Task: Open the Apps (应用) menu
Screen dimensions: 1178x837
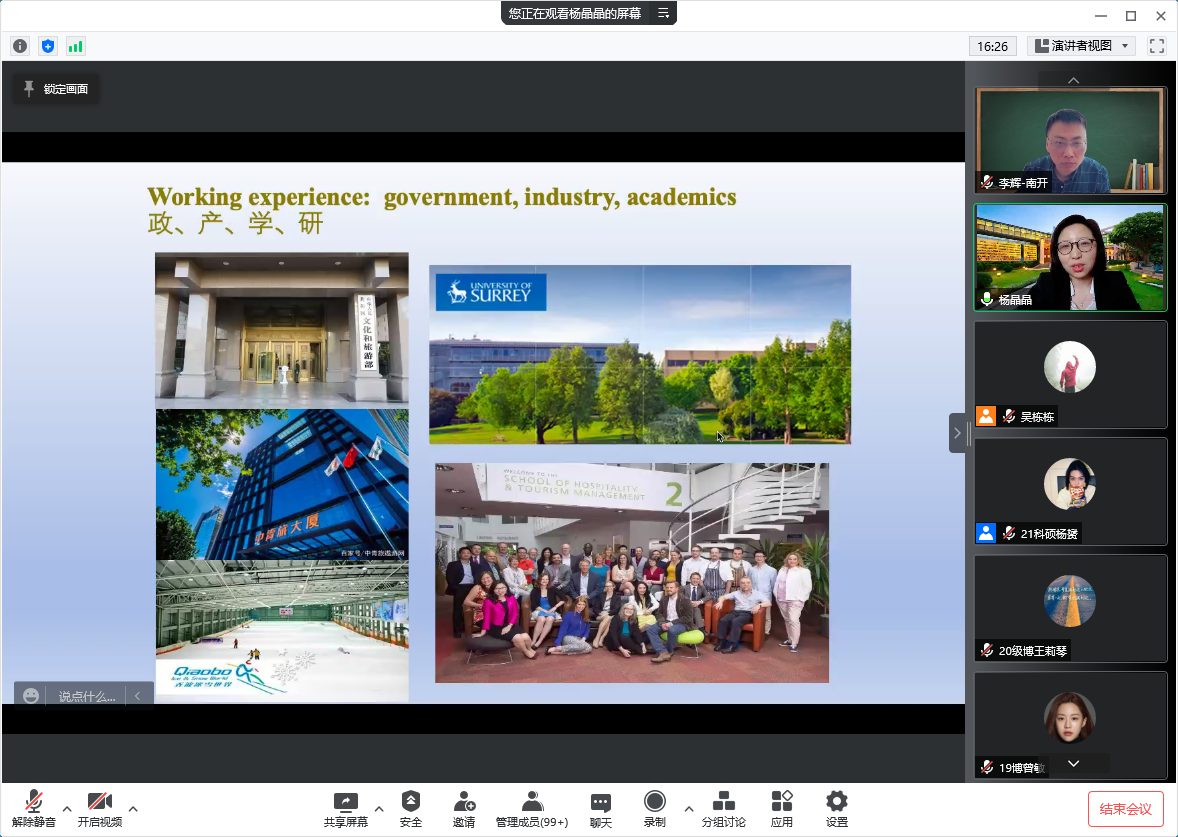Action: 782,808
